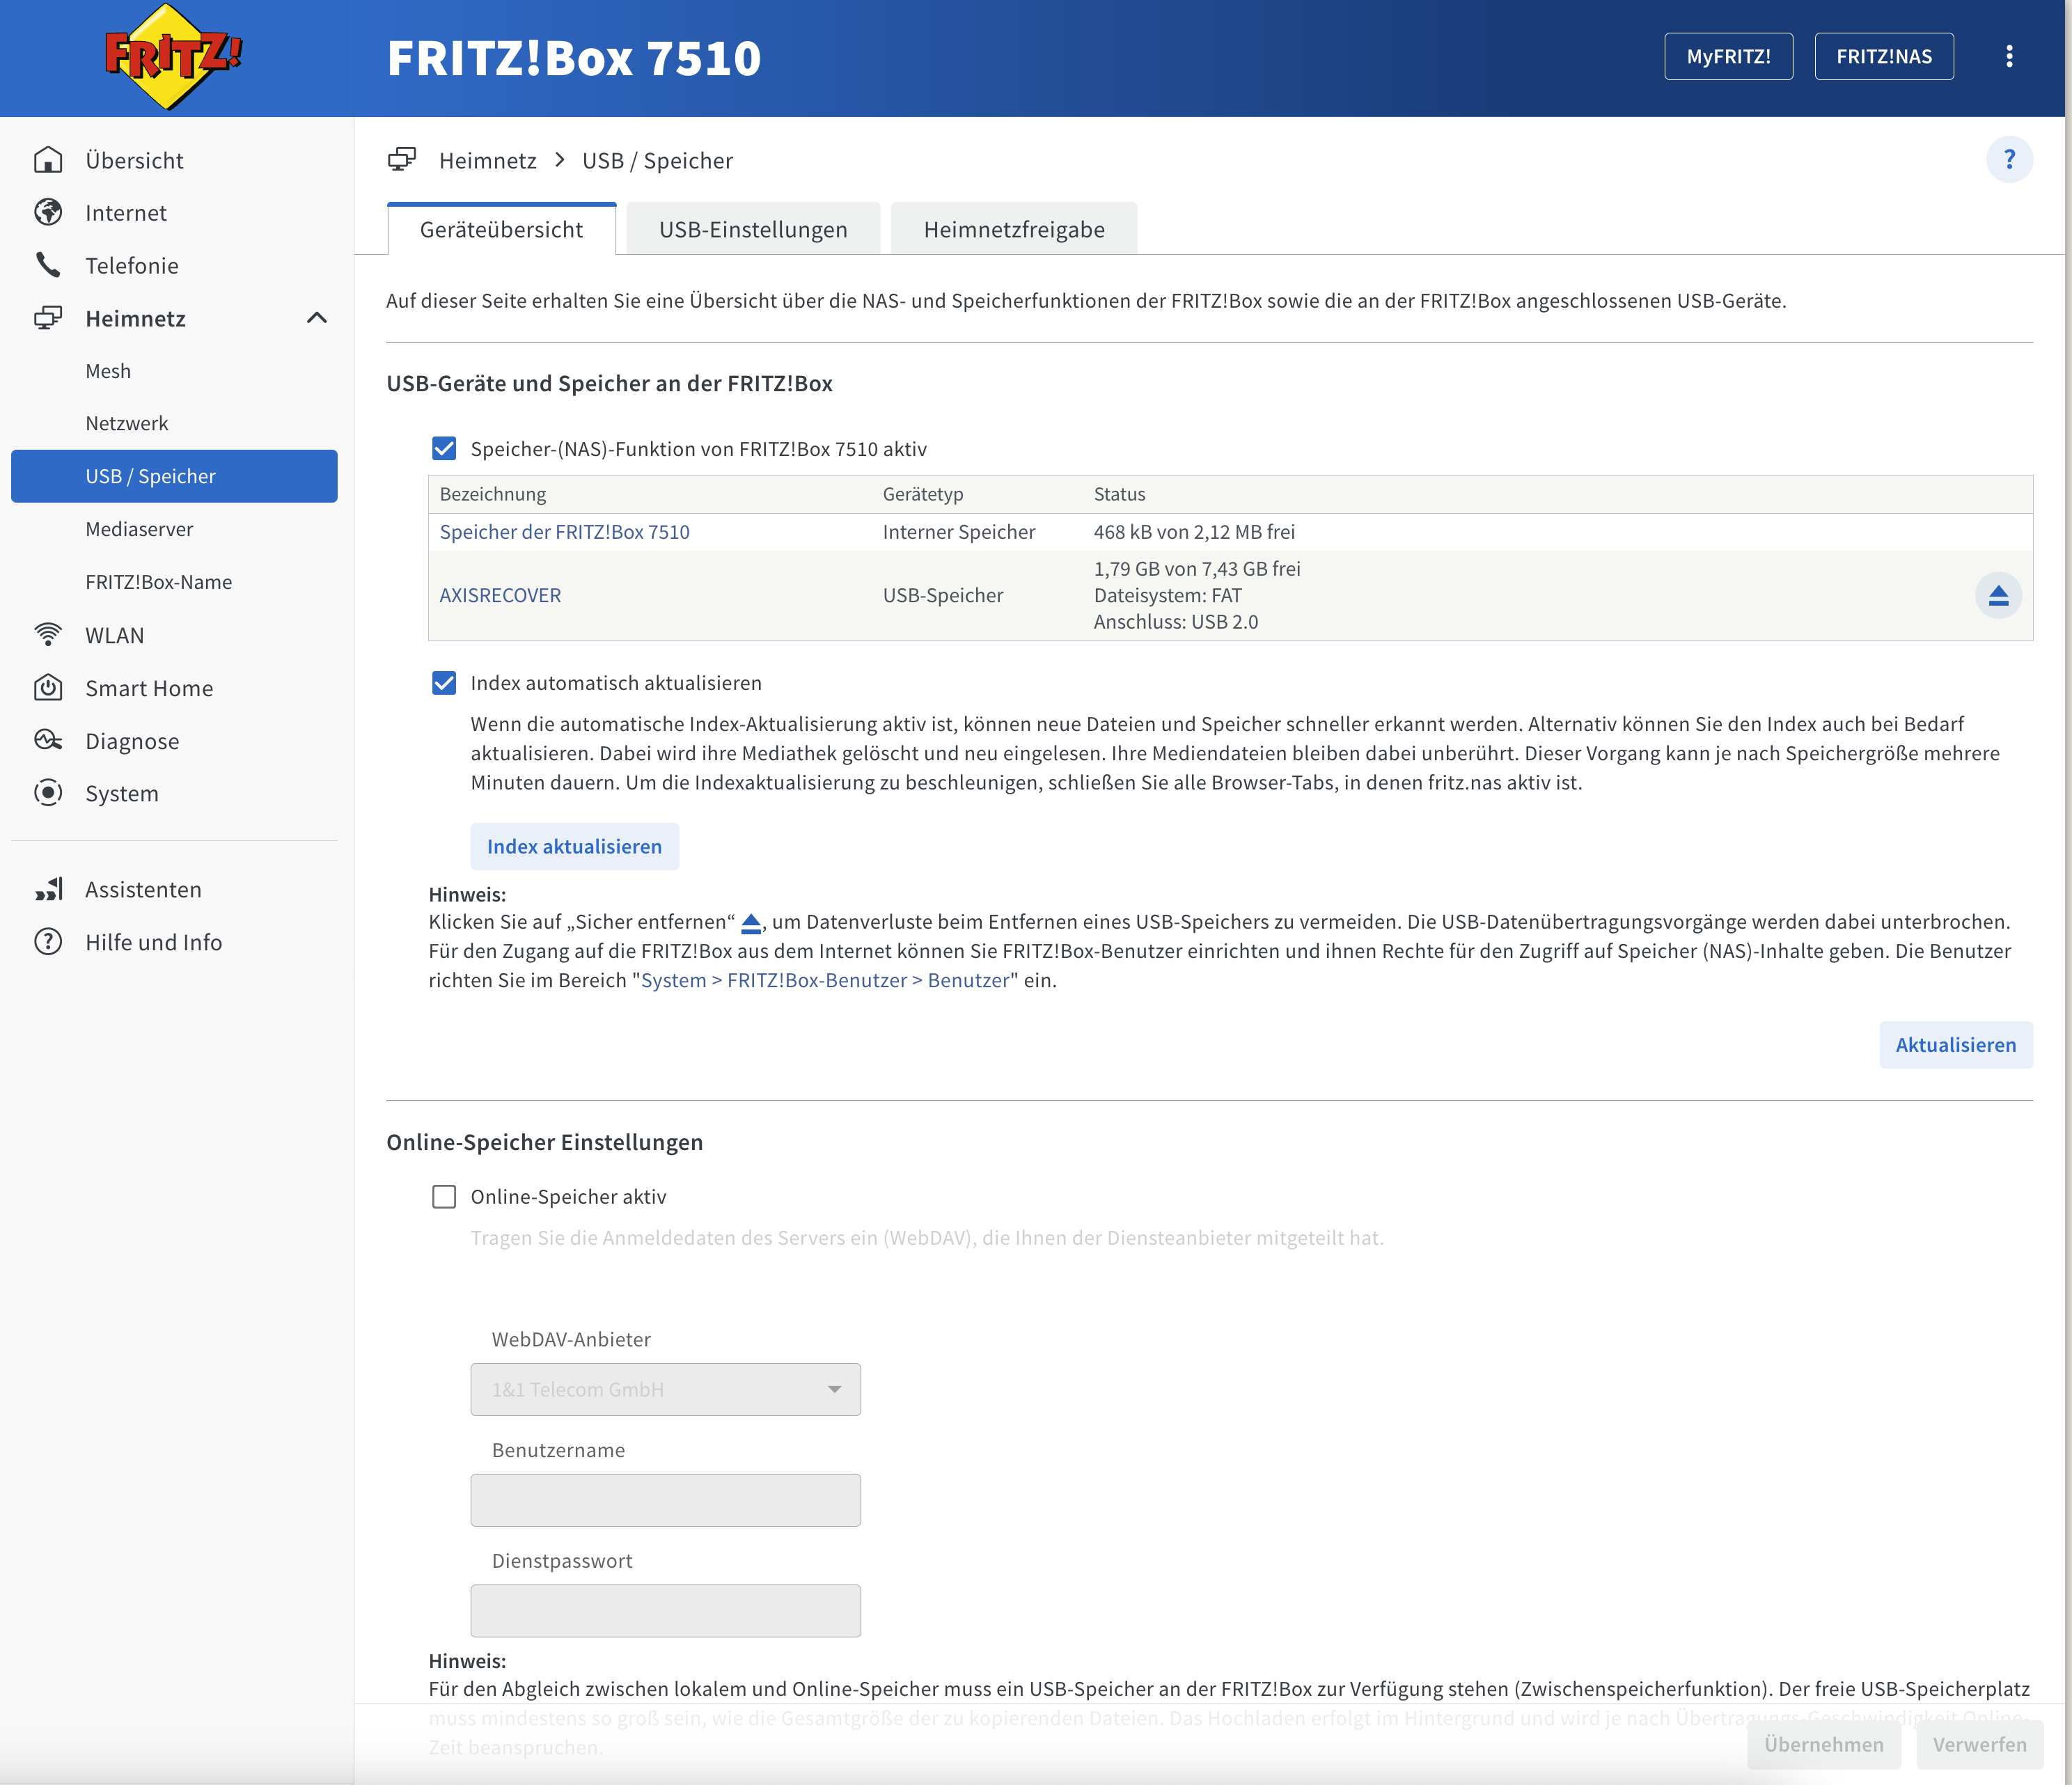
Task: Open Speicher der FRITZ!Box 7510 link
Action: click(565, 532)
